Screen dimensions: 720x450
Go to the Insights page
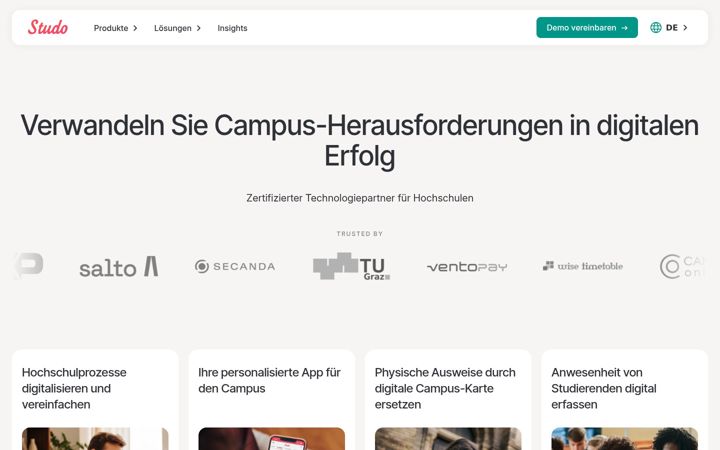point(232,28)
